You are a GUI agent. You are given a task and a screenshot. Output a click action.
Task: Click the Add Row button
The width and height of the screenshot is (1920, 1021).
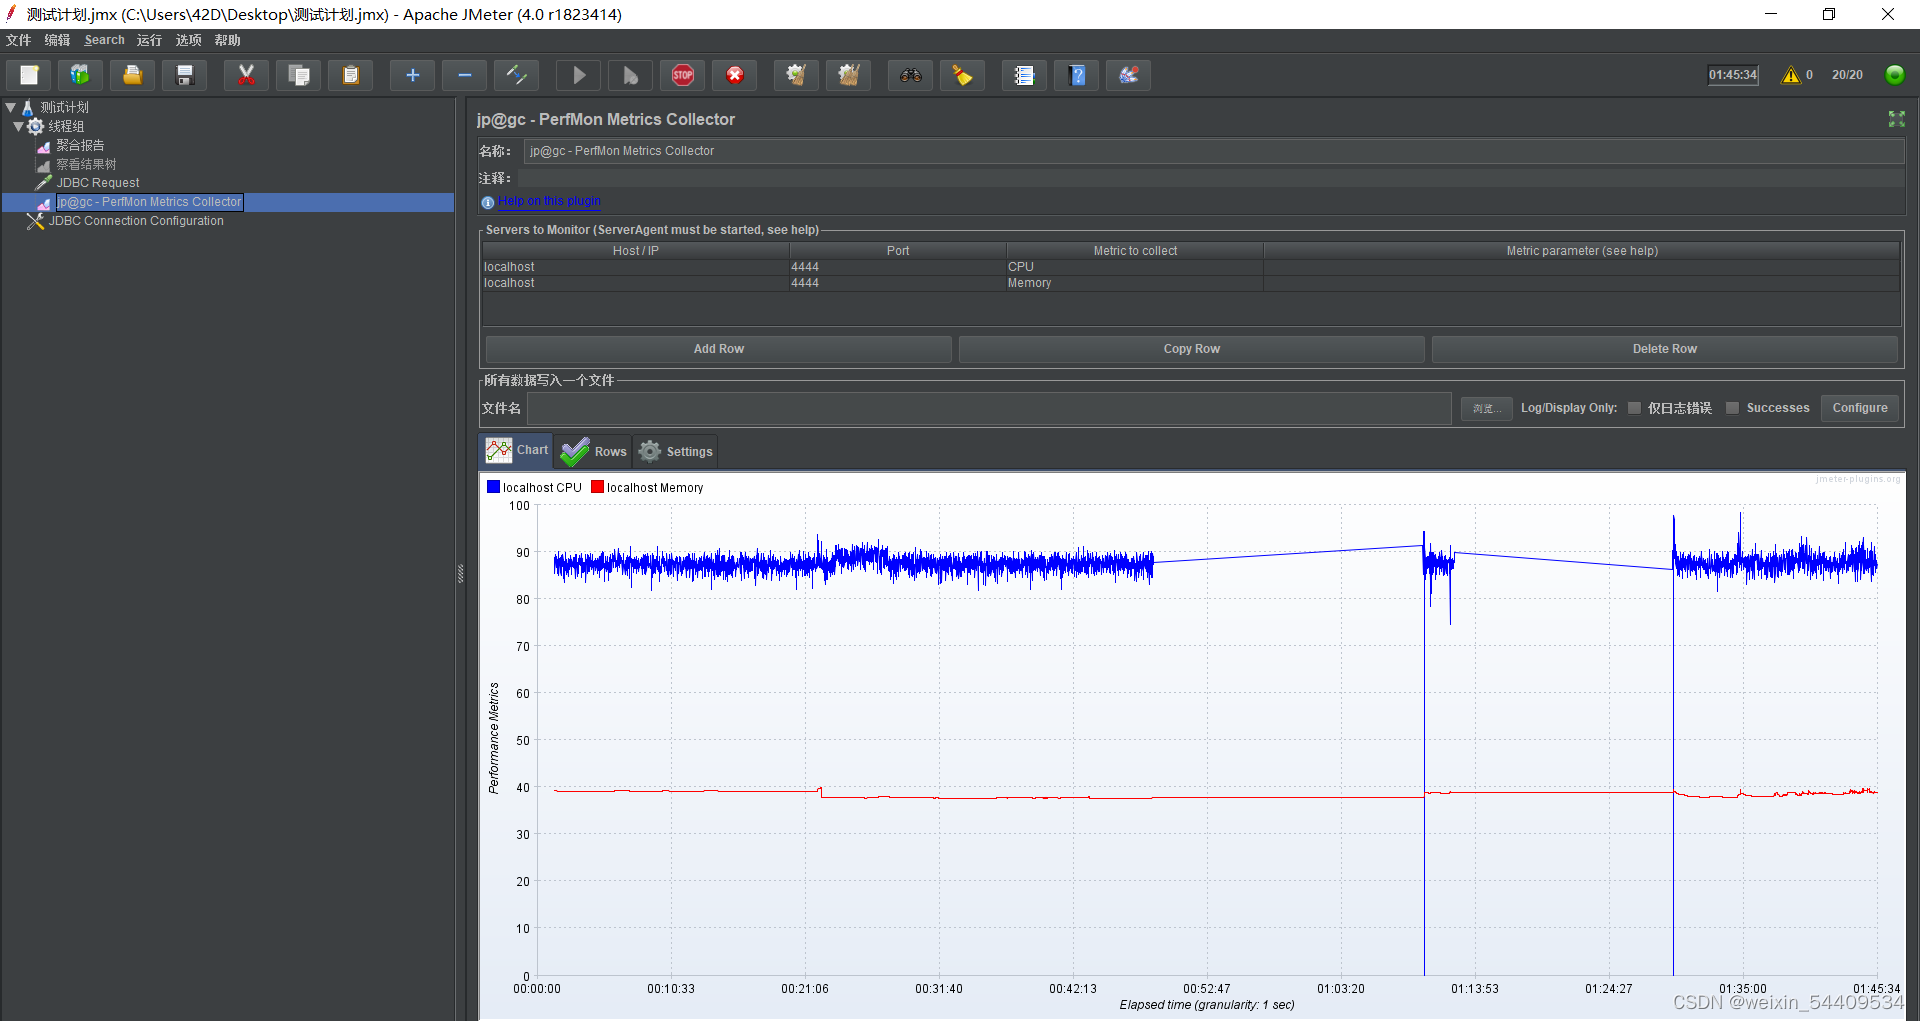[x=718, y=349]
